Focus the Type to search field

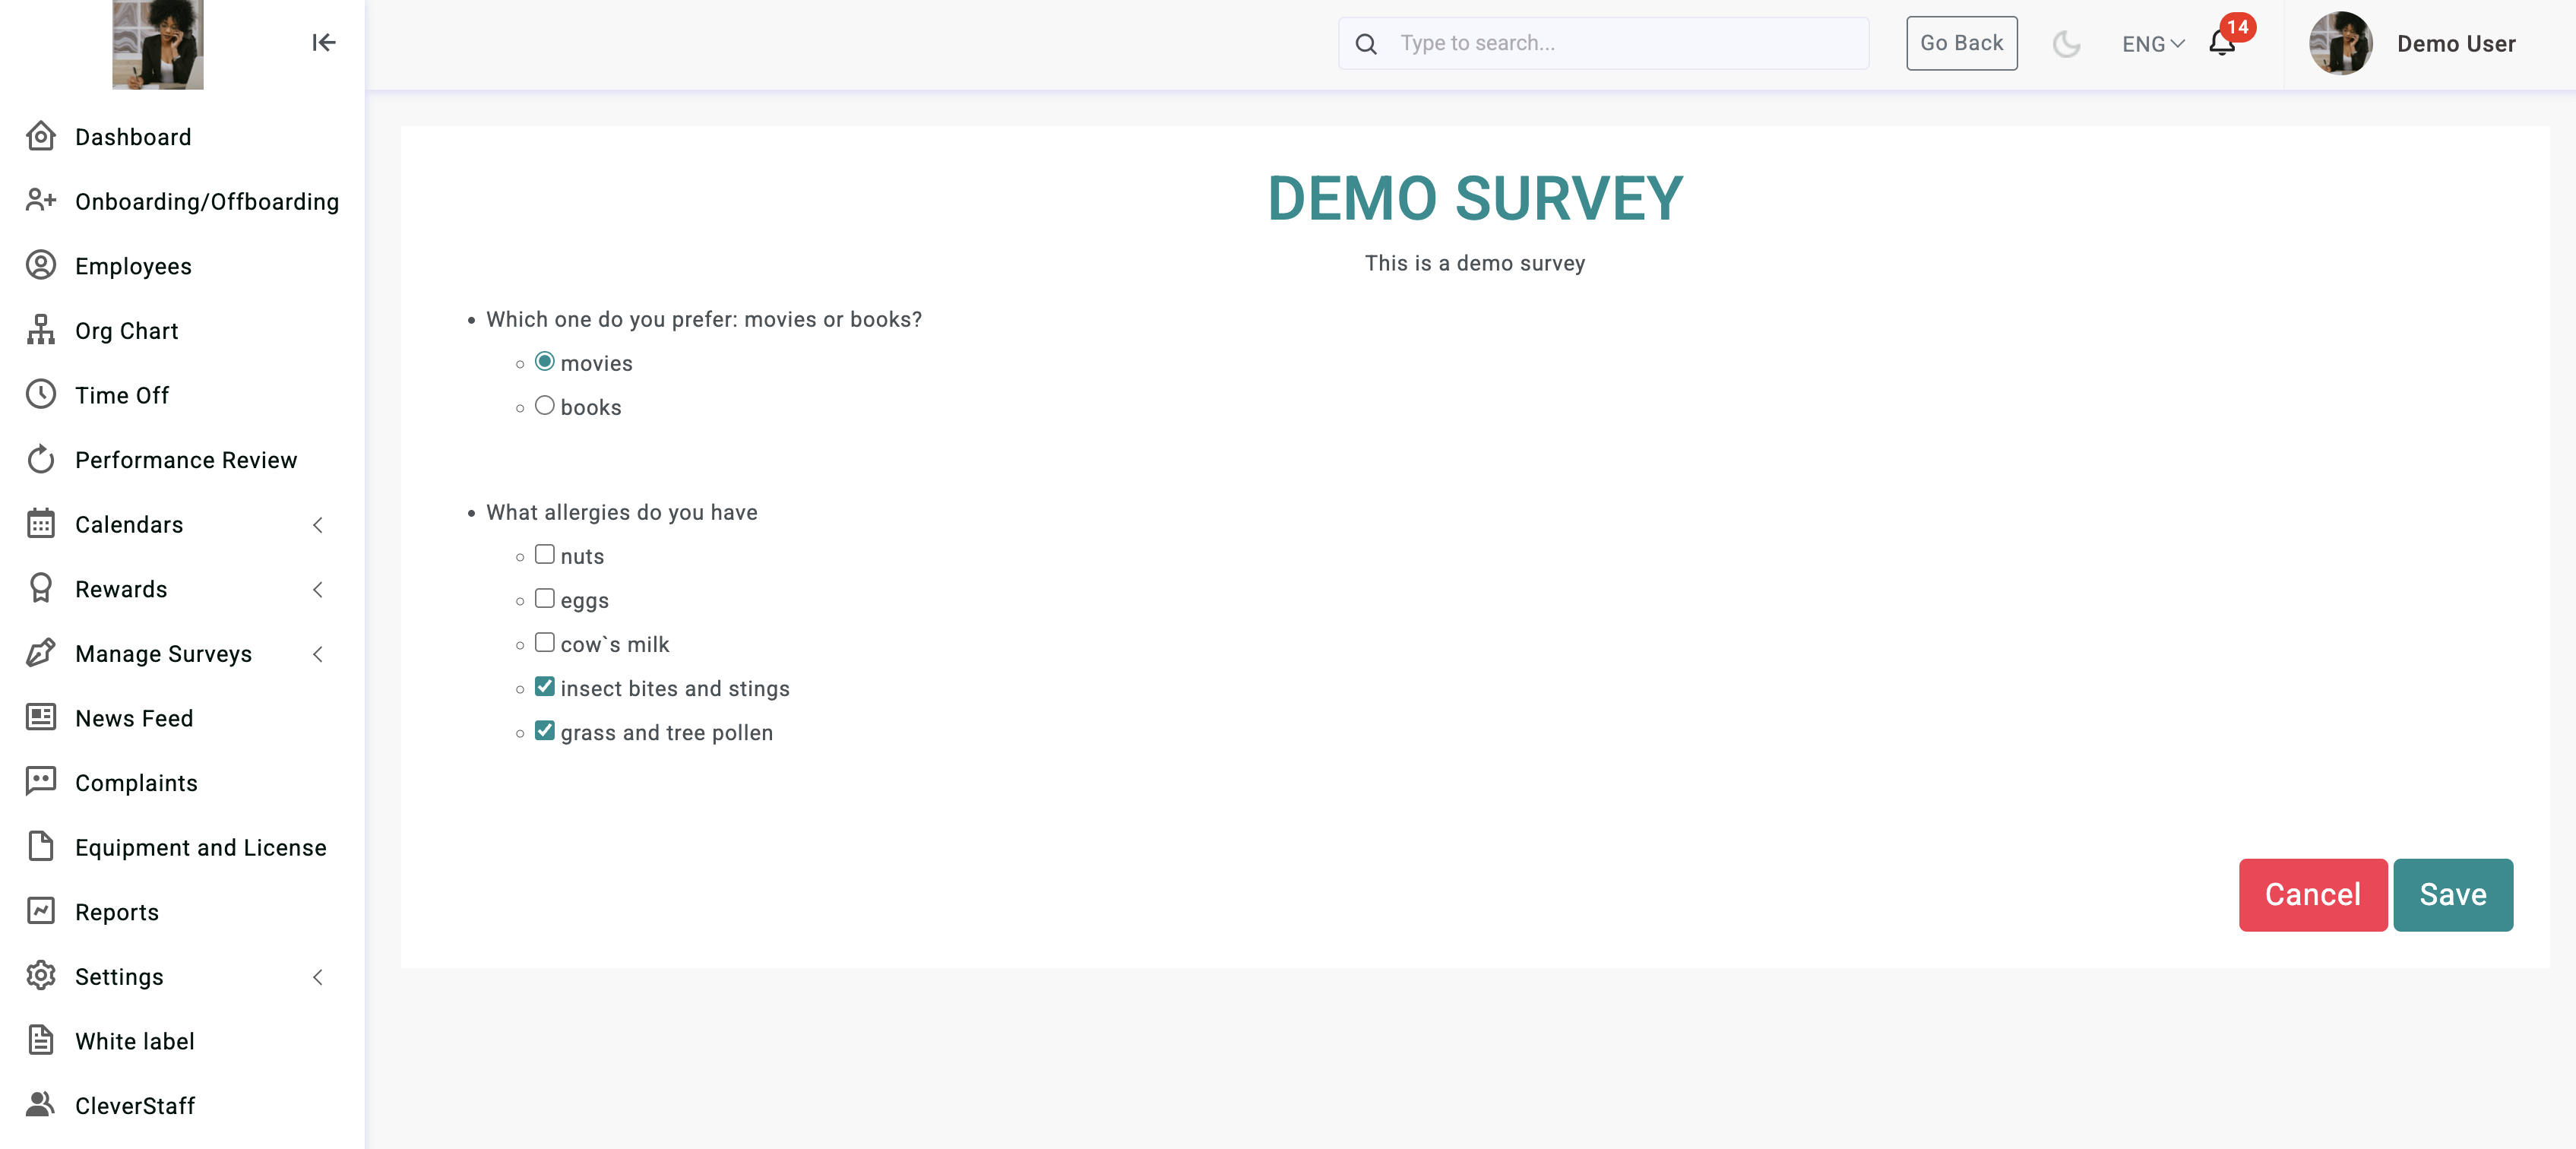[x=1604, y=43]
